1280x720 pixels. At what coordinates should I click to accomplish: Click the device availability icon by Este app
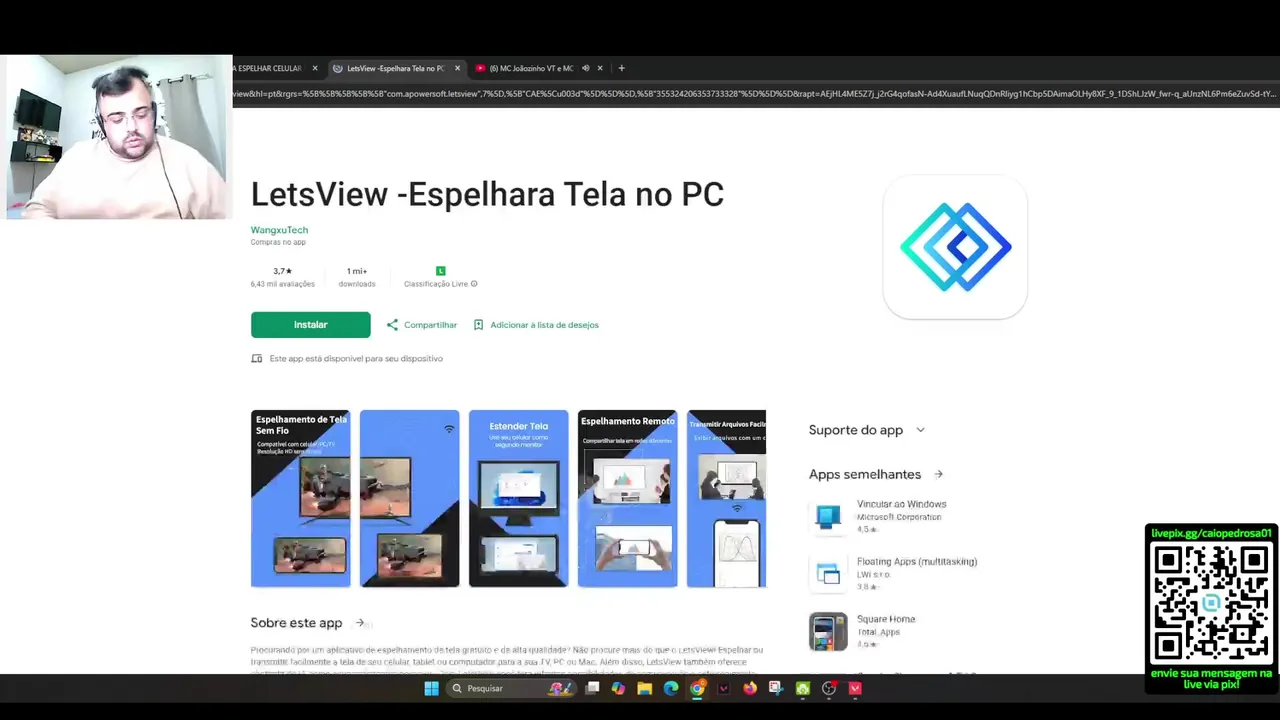(x=257, y=358)
